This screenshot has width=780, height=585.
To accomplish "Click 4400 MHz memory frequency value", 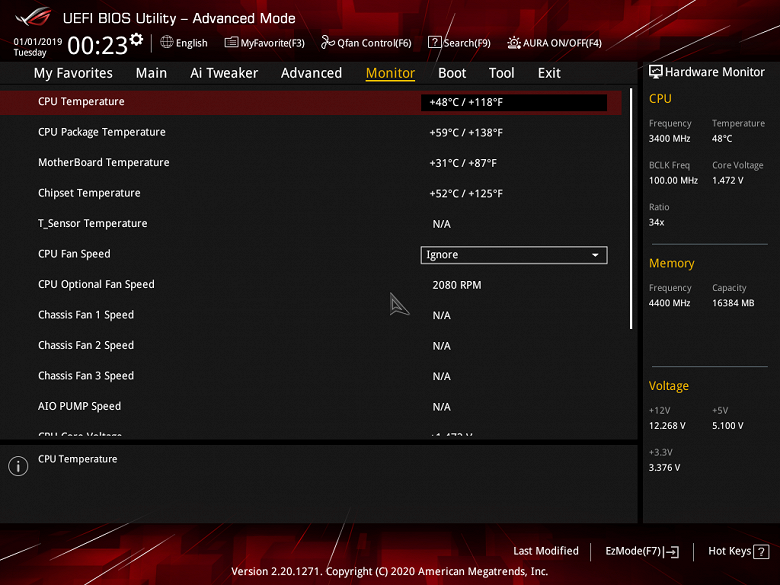I will (x=669, y=303).
